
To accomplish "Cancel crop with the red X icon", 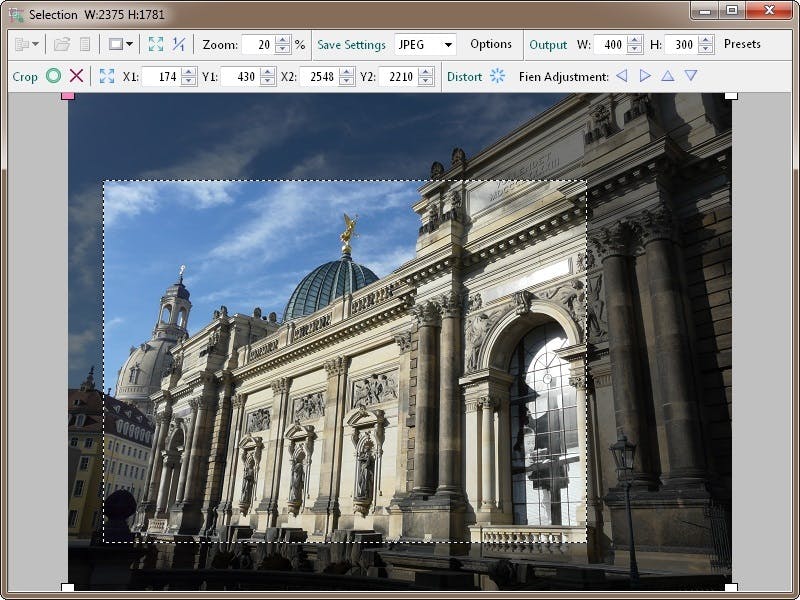I will click(76, 76).
